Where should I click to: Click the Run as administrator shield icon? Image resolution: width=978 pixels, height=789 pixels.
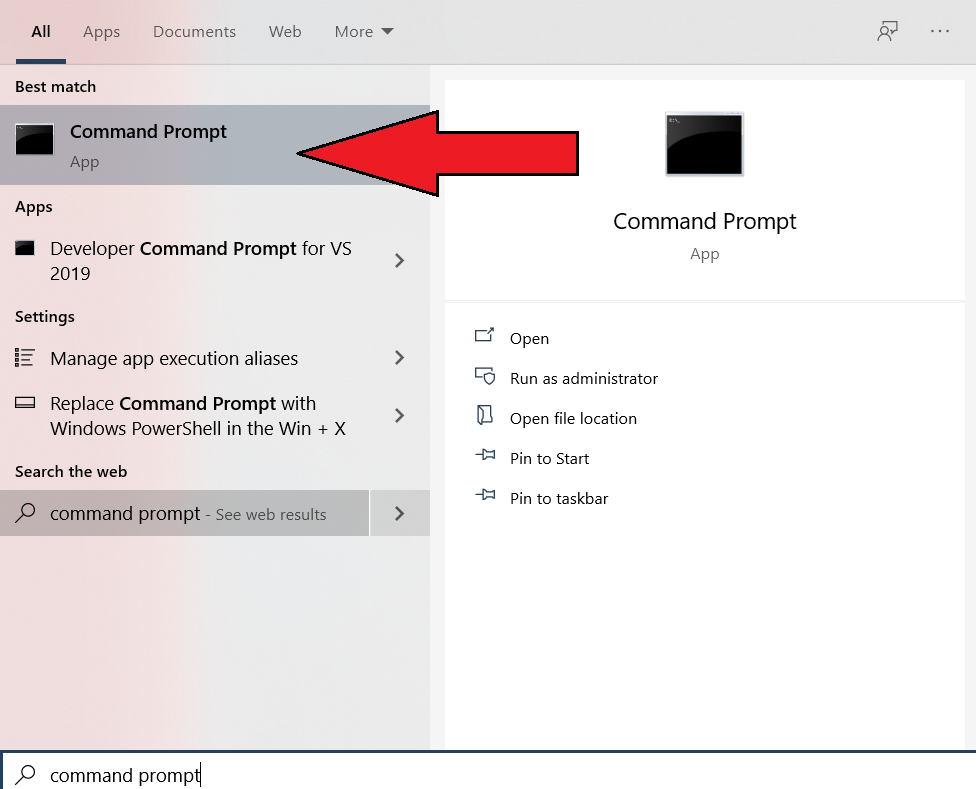point(485,375)
